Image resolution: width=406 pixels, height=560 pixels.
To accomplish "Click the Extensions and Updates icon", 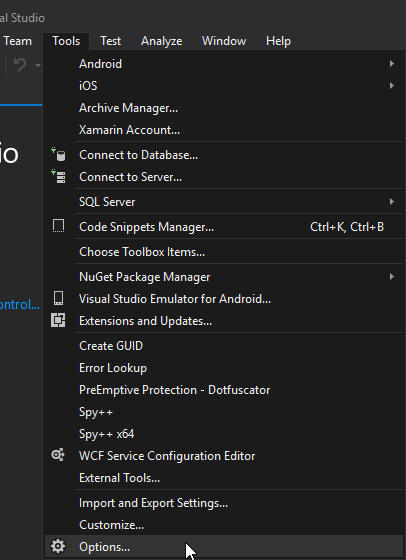I will [x=58, y=320].
